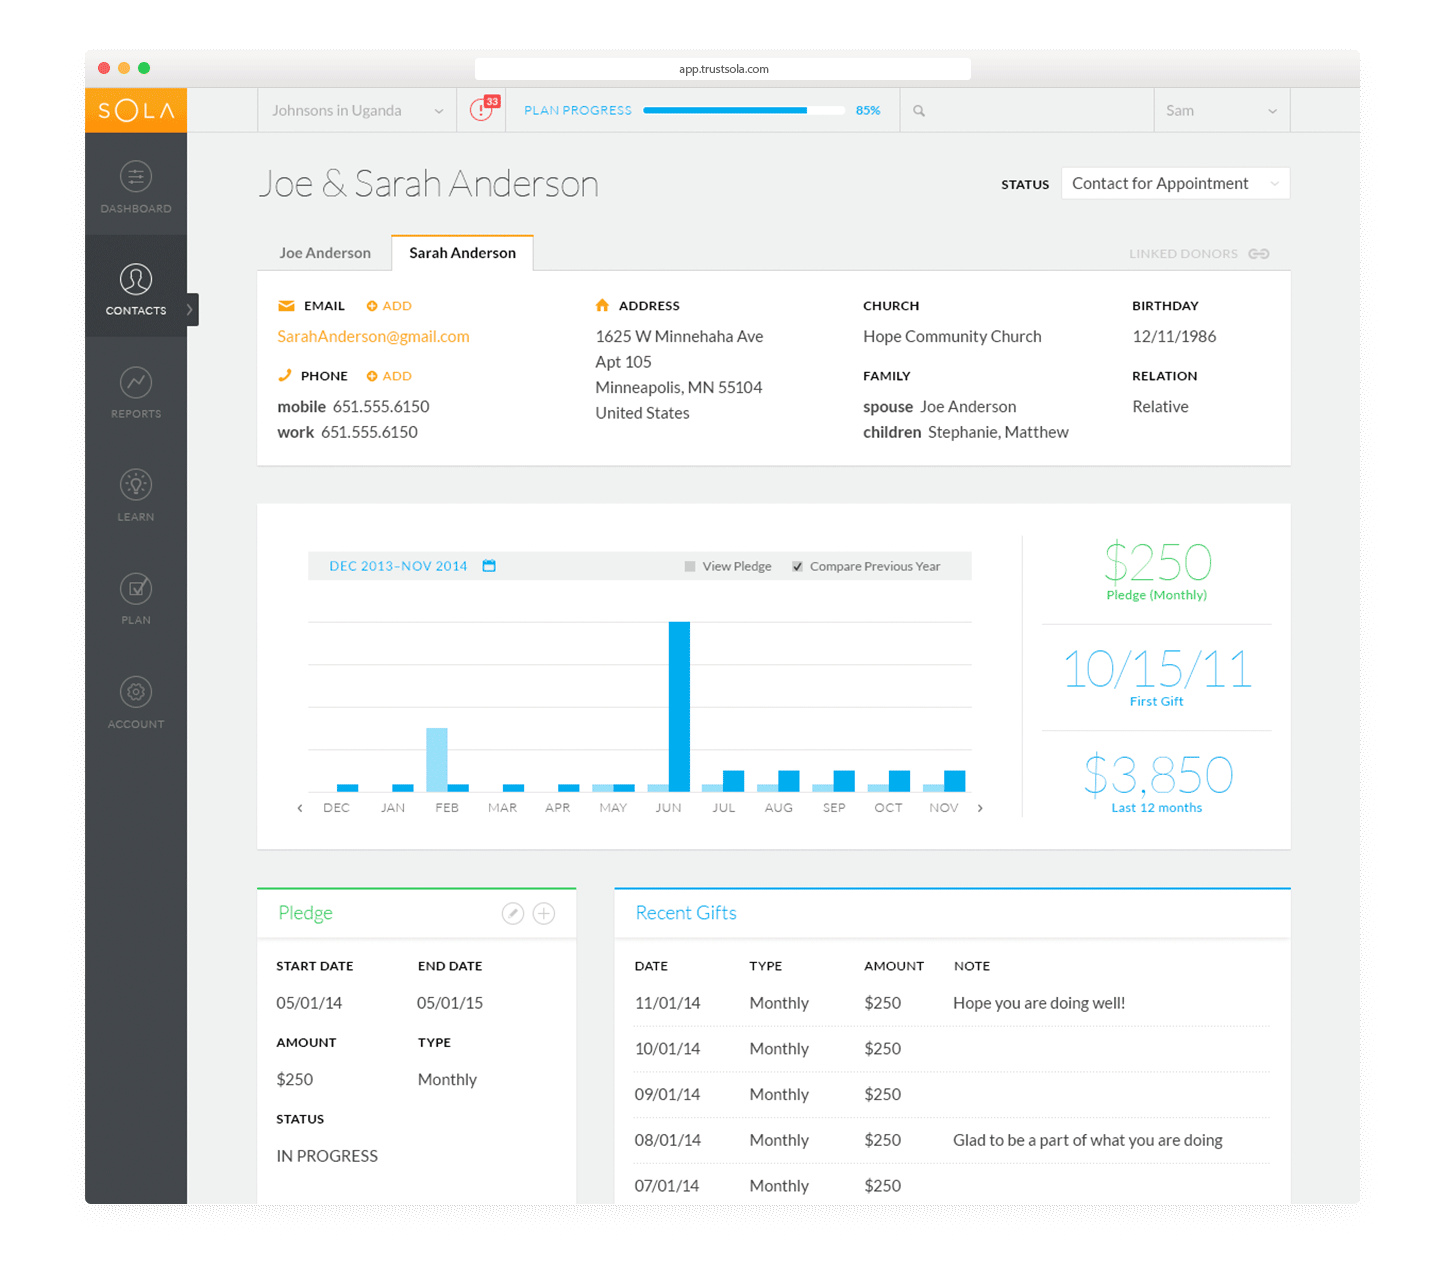This screenshot has width=1445, height=1280.
Task: Expand the sidebar arrow next to Contacts
Action: point(190,310)
